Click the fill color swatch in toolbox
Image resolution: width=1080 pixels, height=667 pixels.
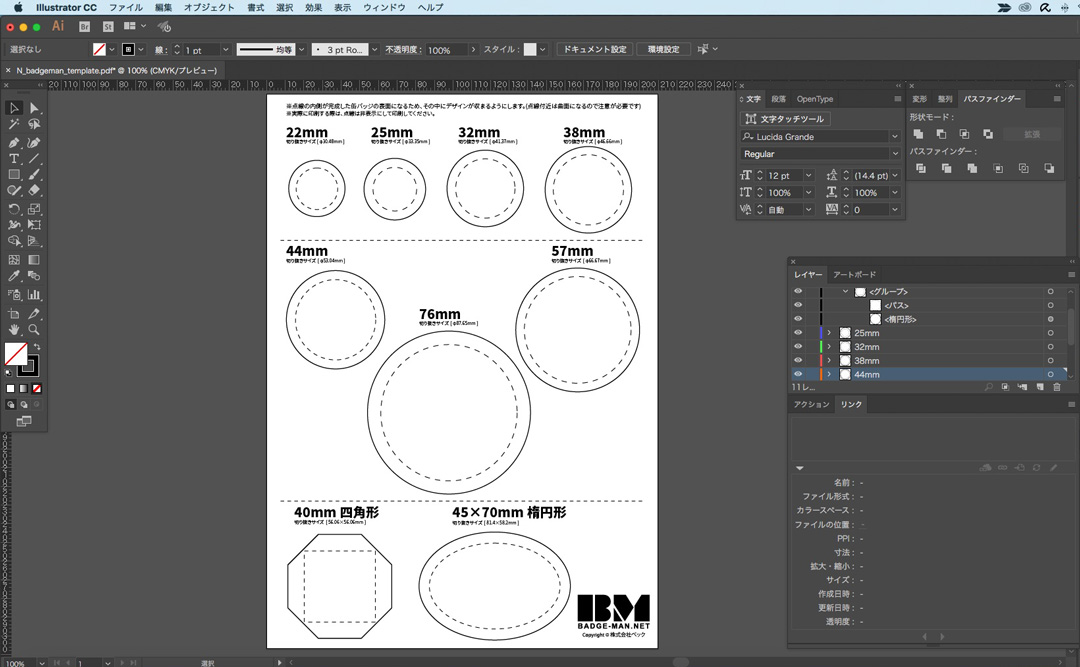[15, 353]
